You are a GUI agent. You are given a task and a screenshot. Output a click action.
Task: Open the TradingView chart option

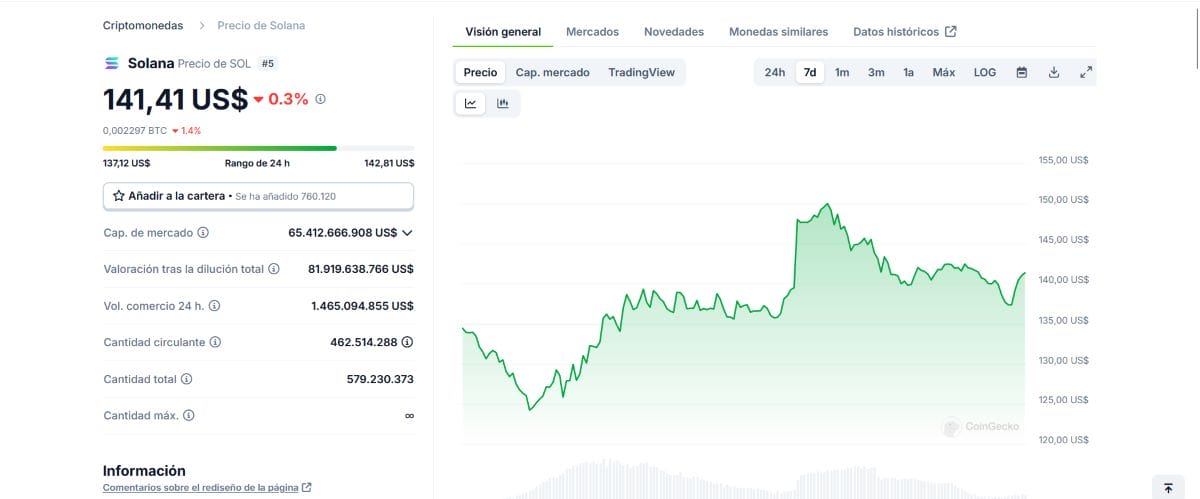pos(641,72)
